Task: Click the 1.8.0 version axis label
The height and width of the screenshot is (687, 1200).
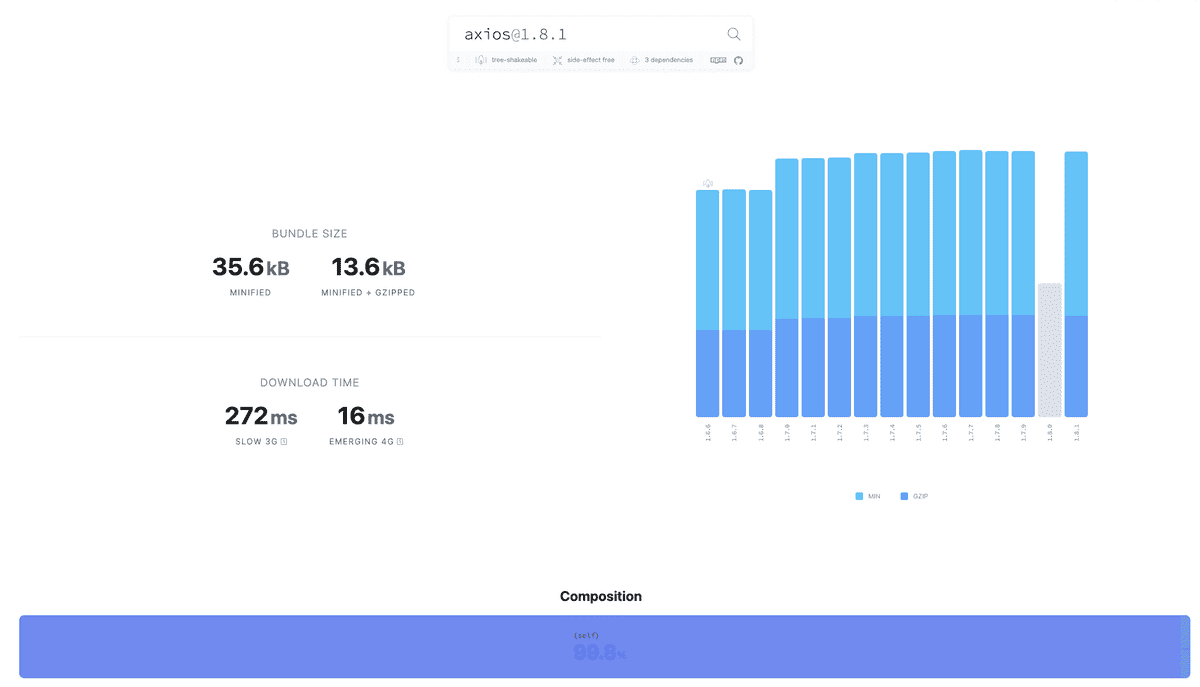Action: tap(1050, 432)
